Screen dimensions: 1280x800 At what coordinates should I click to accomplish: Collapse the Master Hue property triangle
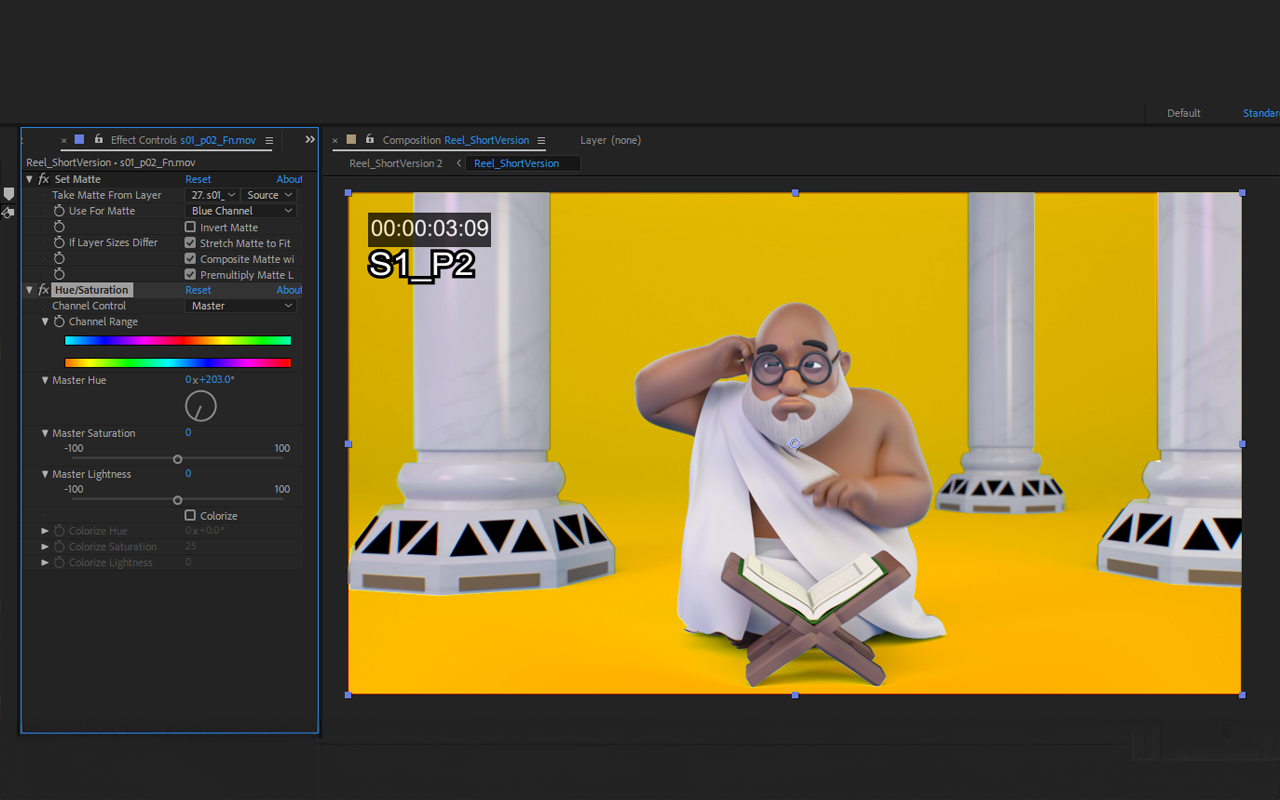pyautogui.click(x=45, y=380)
